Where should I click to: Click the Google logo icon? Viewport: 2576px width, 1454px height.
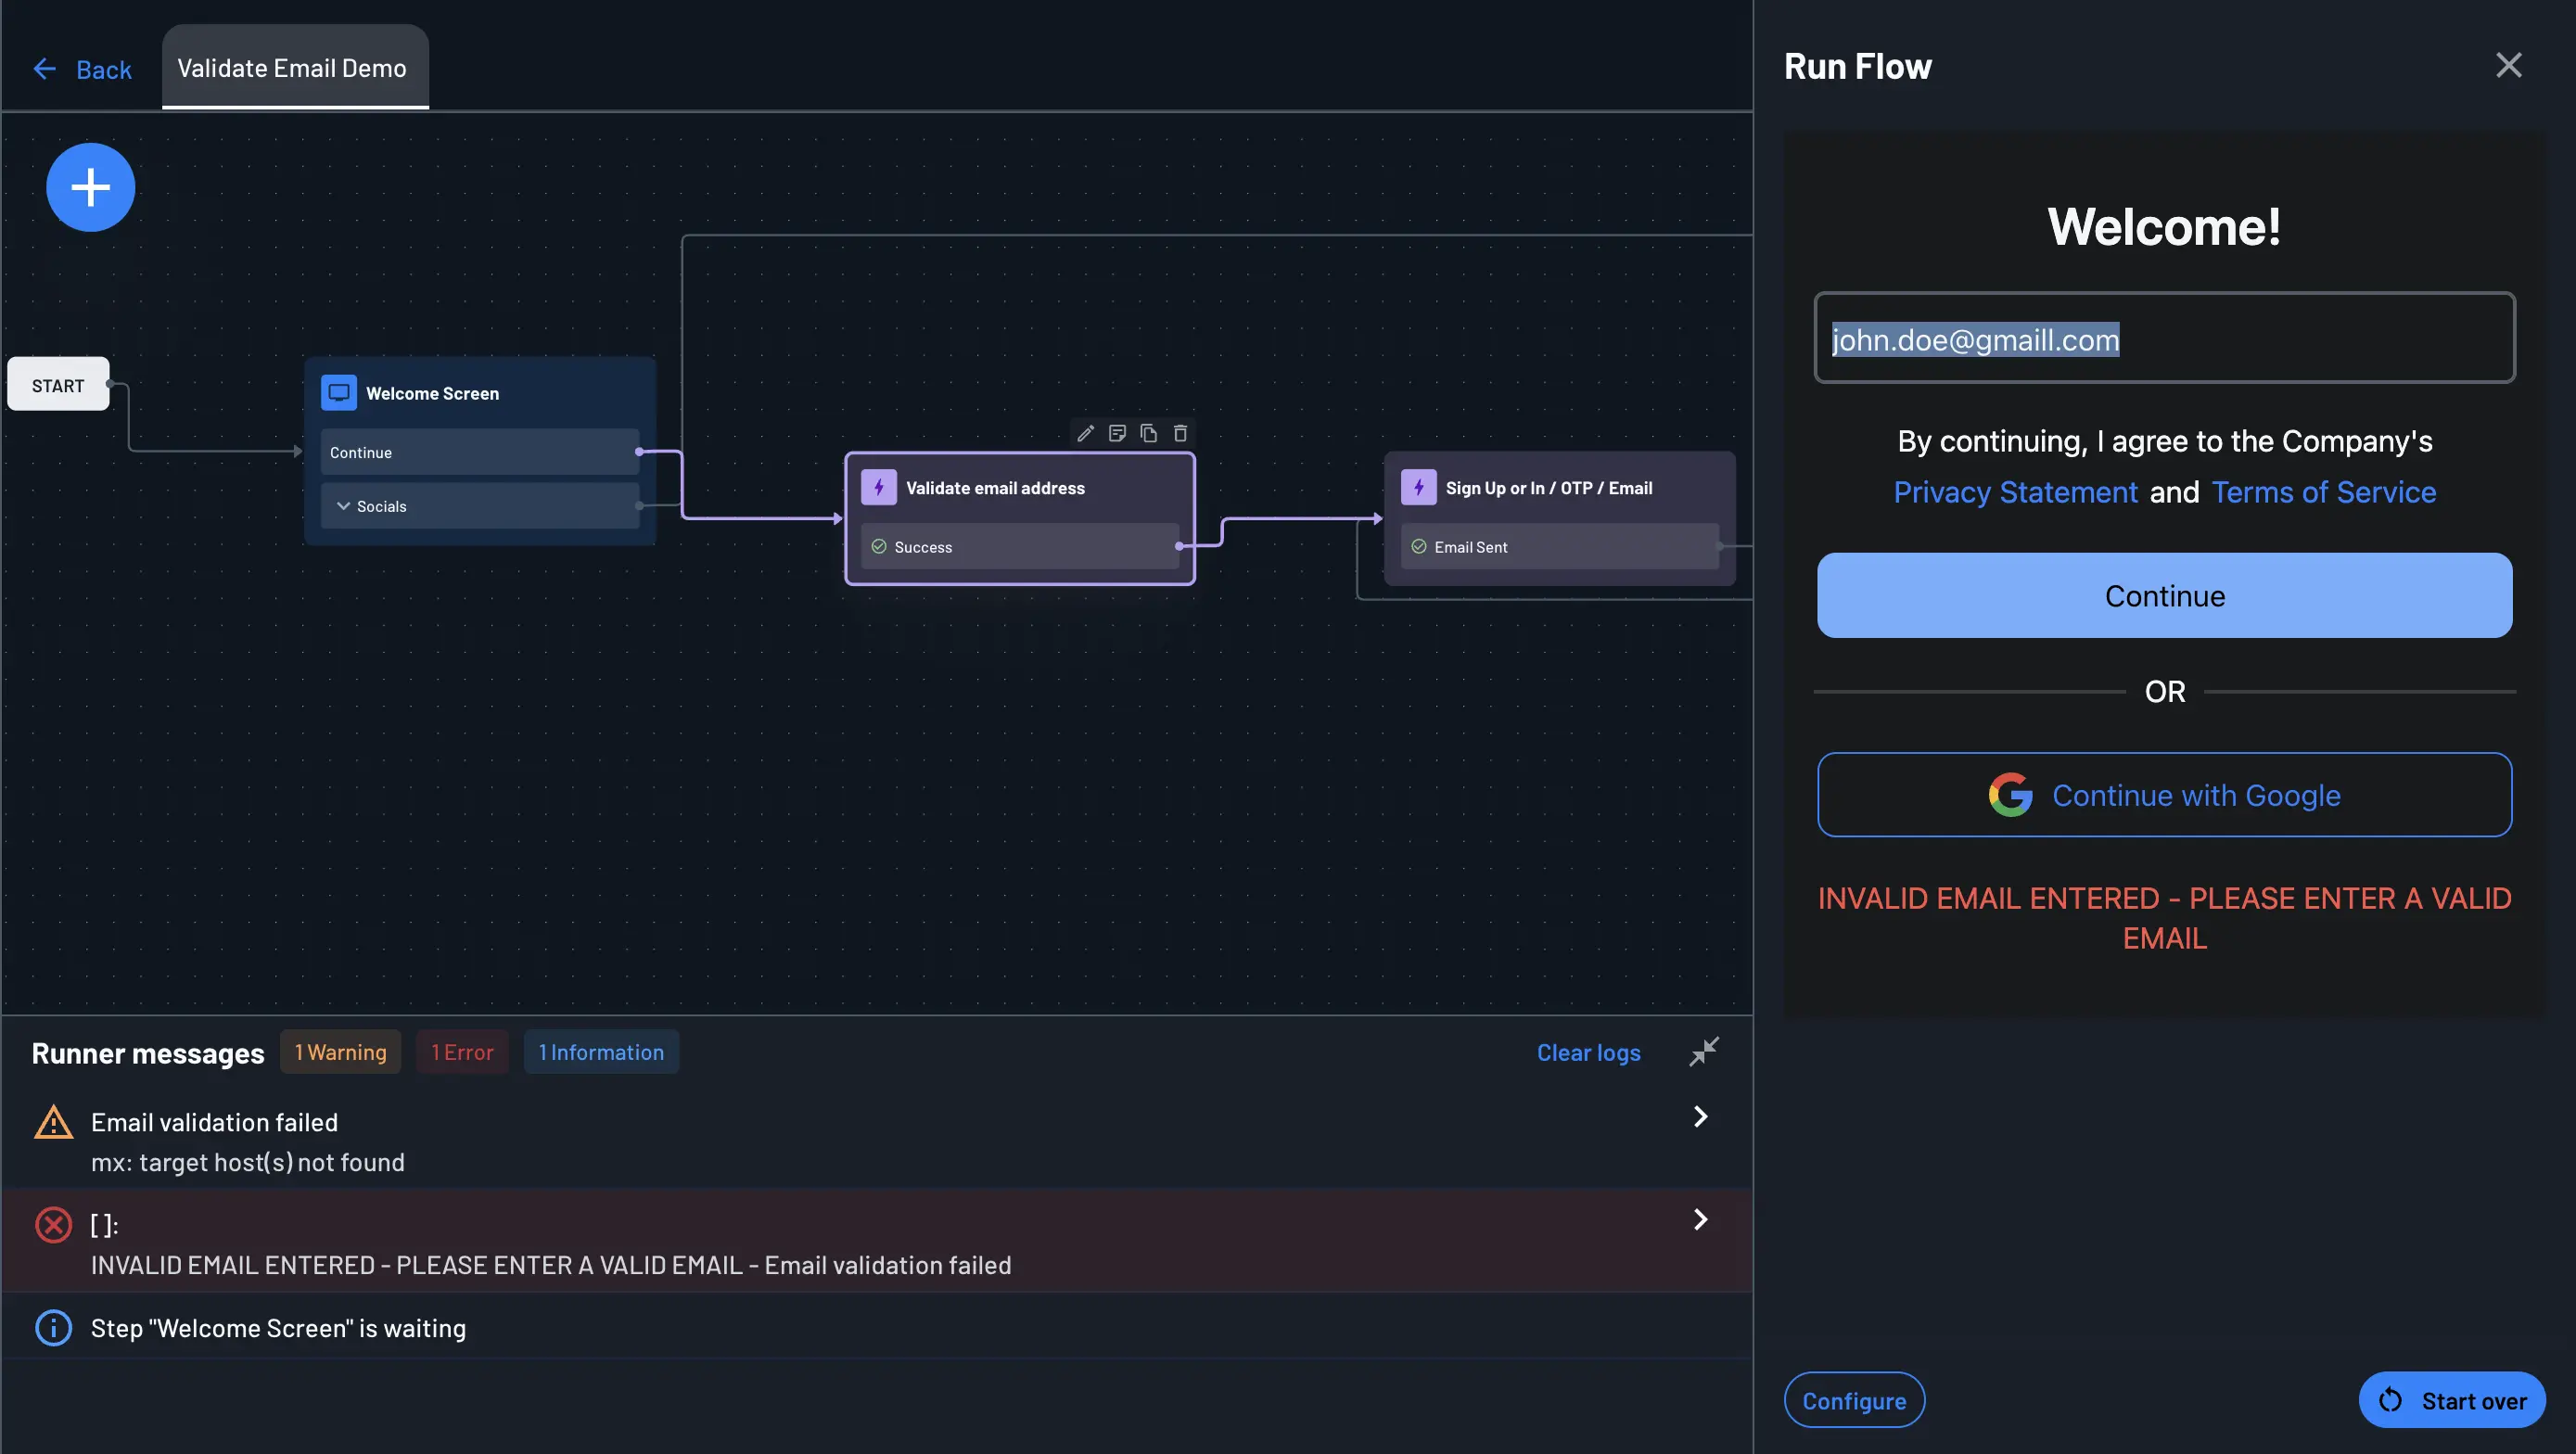pos(2010,795)
